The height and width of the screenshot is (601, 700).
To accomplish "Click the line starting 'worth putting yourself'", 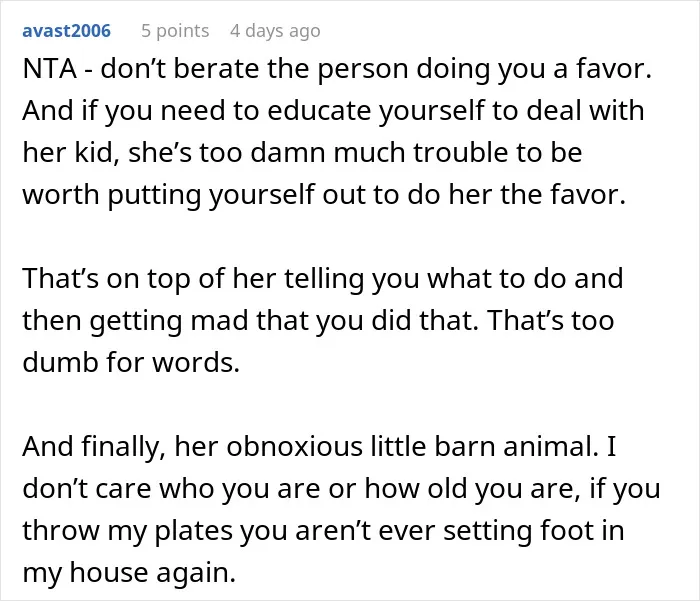I will pyautogui.click(x=324, y=195).
